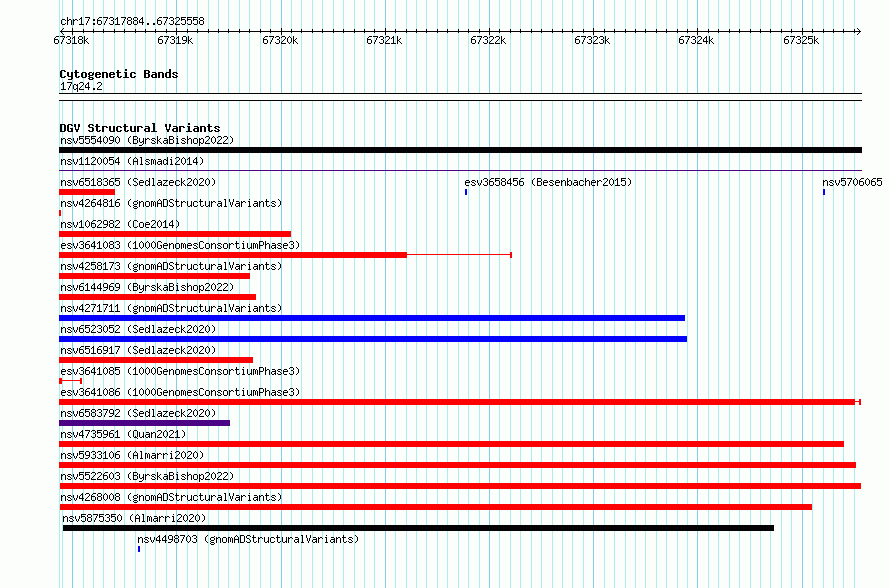Open the nsv4498703 (gnomADStructuralVariants) label
This screenshot has width=890, height=588.
point(248,539)
